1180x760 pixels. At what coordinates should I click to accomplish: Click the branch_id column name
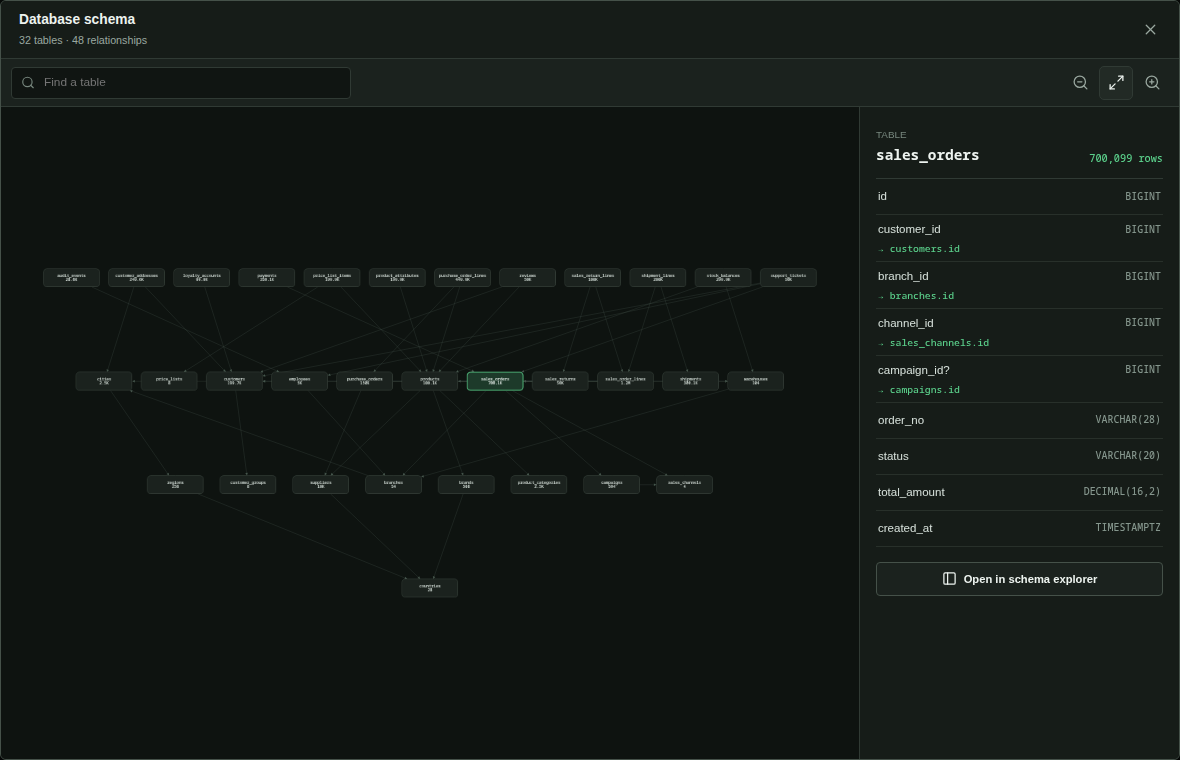point(902,276)
